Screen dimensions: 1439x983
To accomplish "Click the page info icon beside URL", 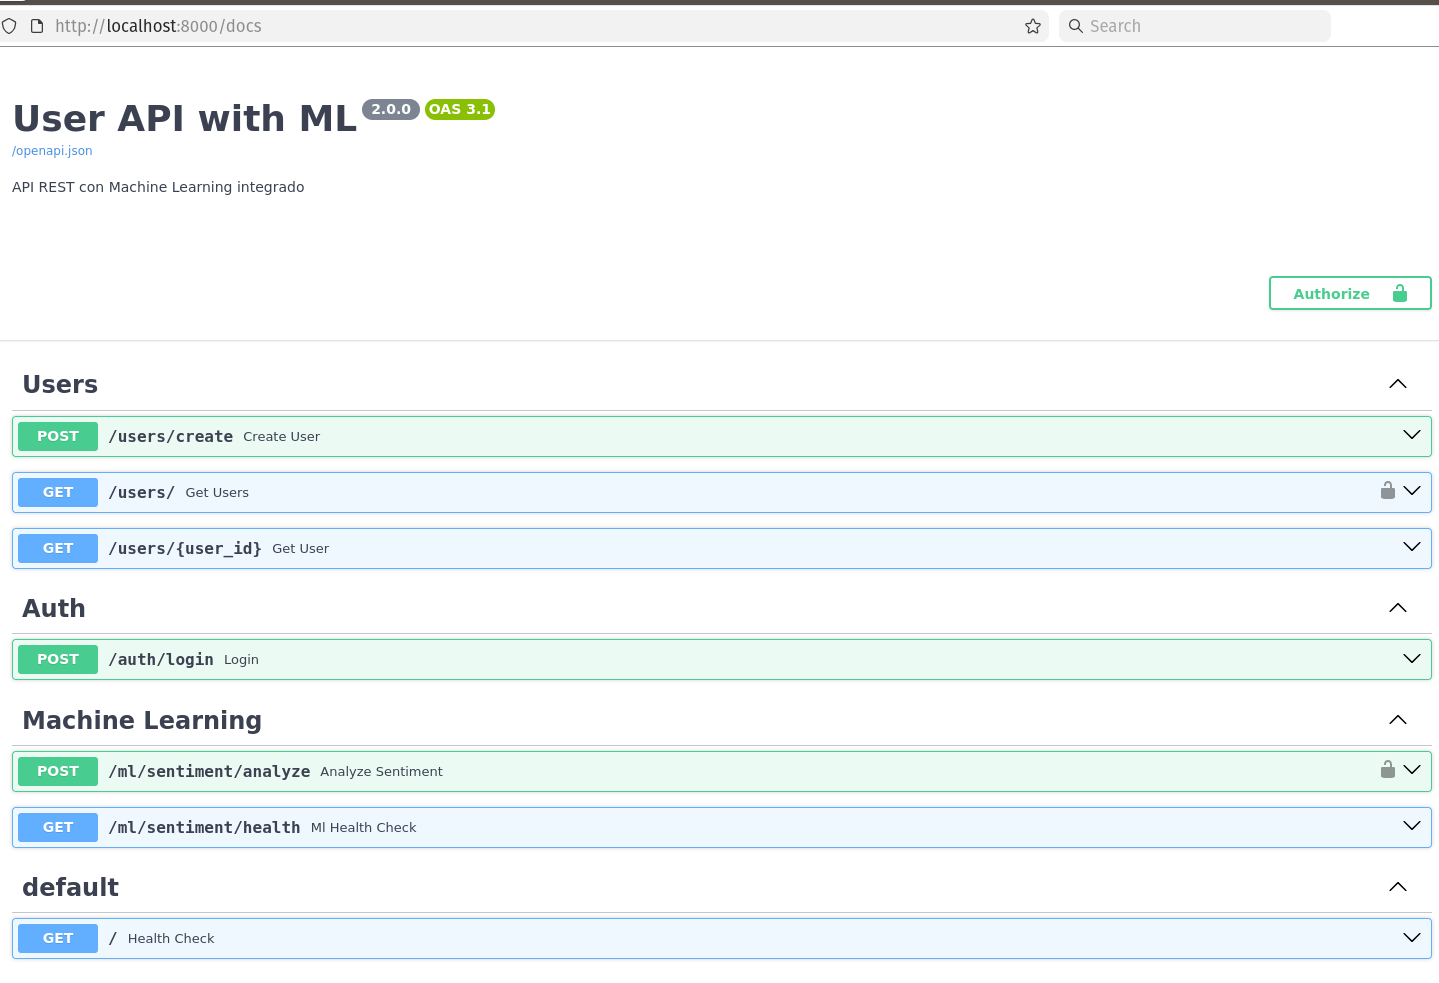I will [37, 26].
